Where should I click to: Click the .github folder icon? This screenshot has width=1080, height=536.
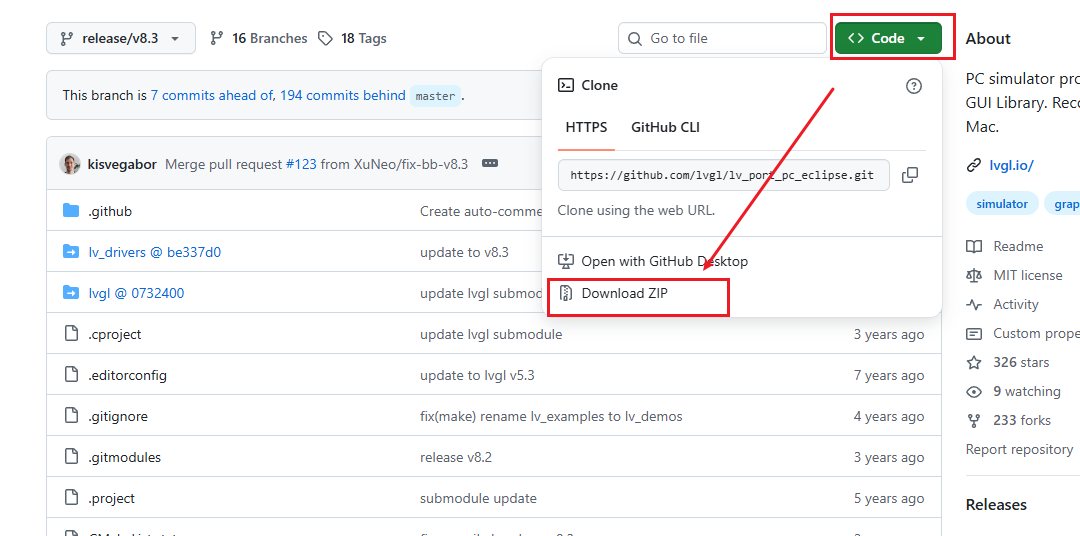(71, 211)
